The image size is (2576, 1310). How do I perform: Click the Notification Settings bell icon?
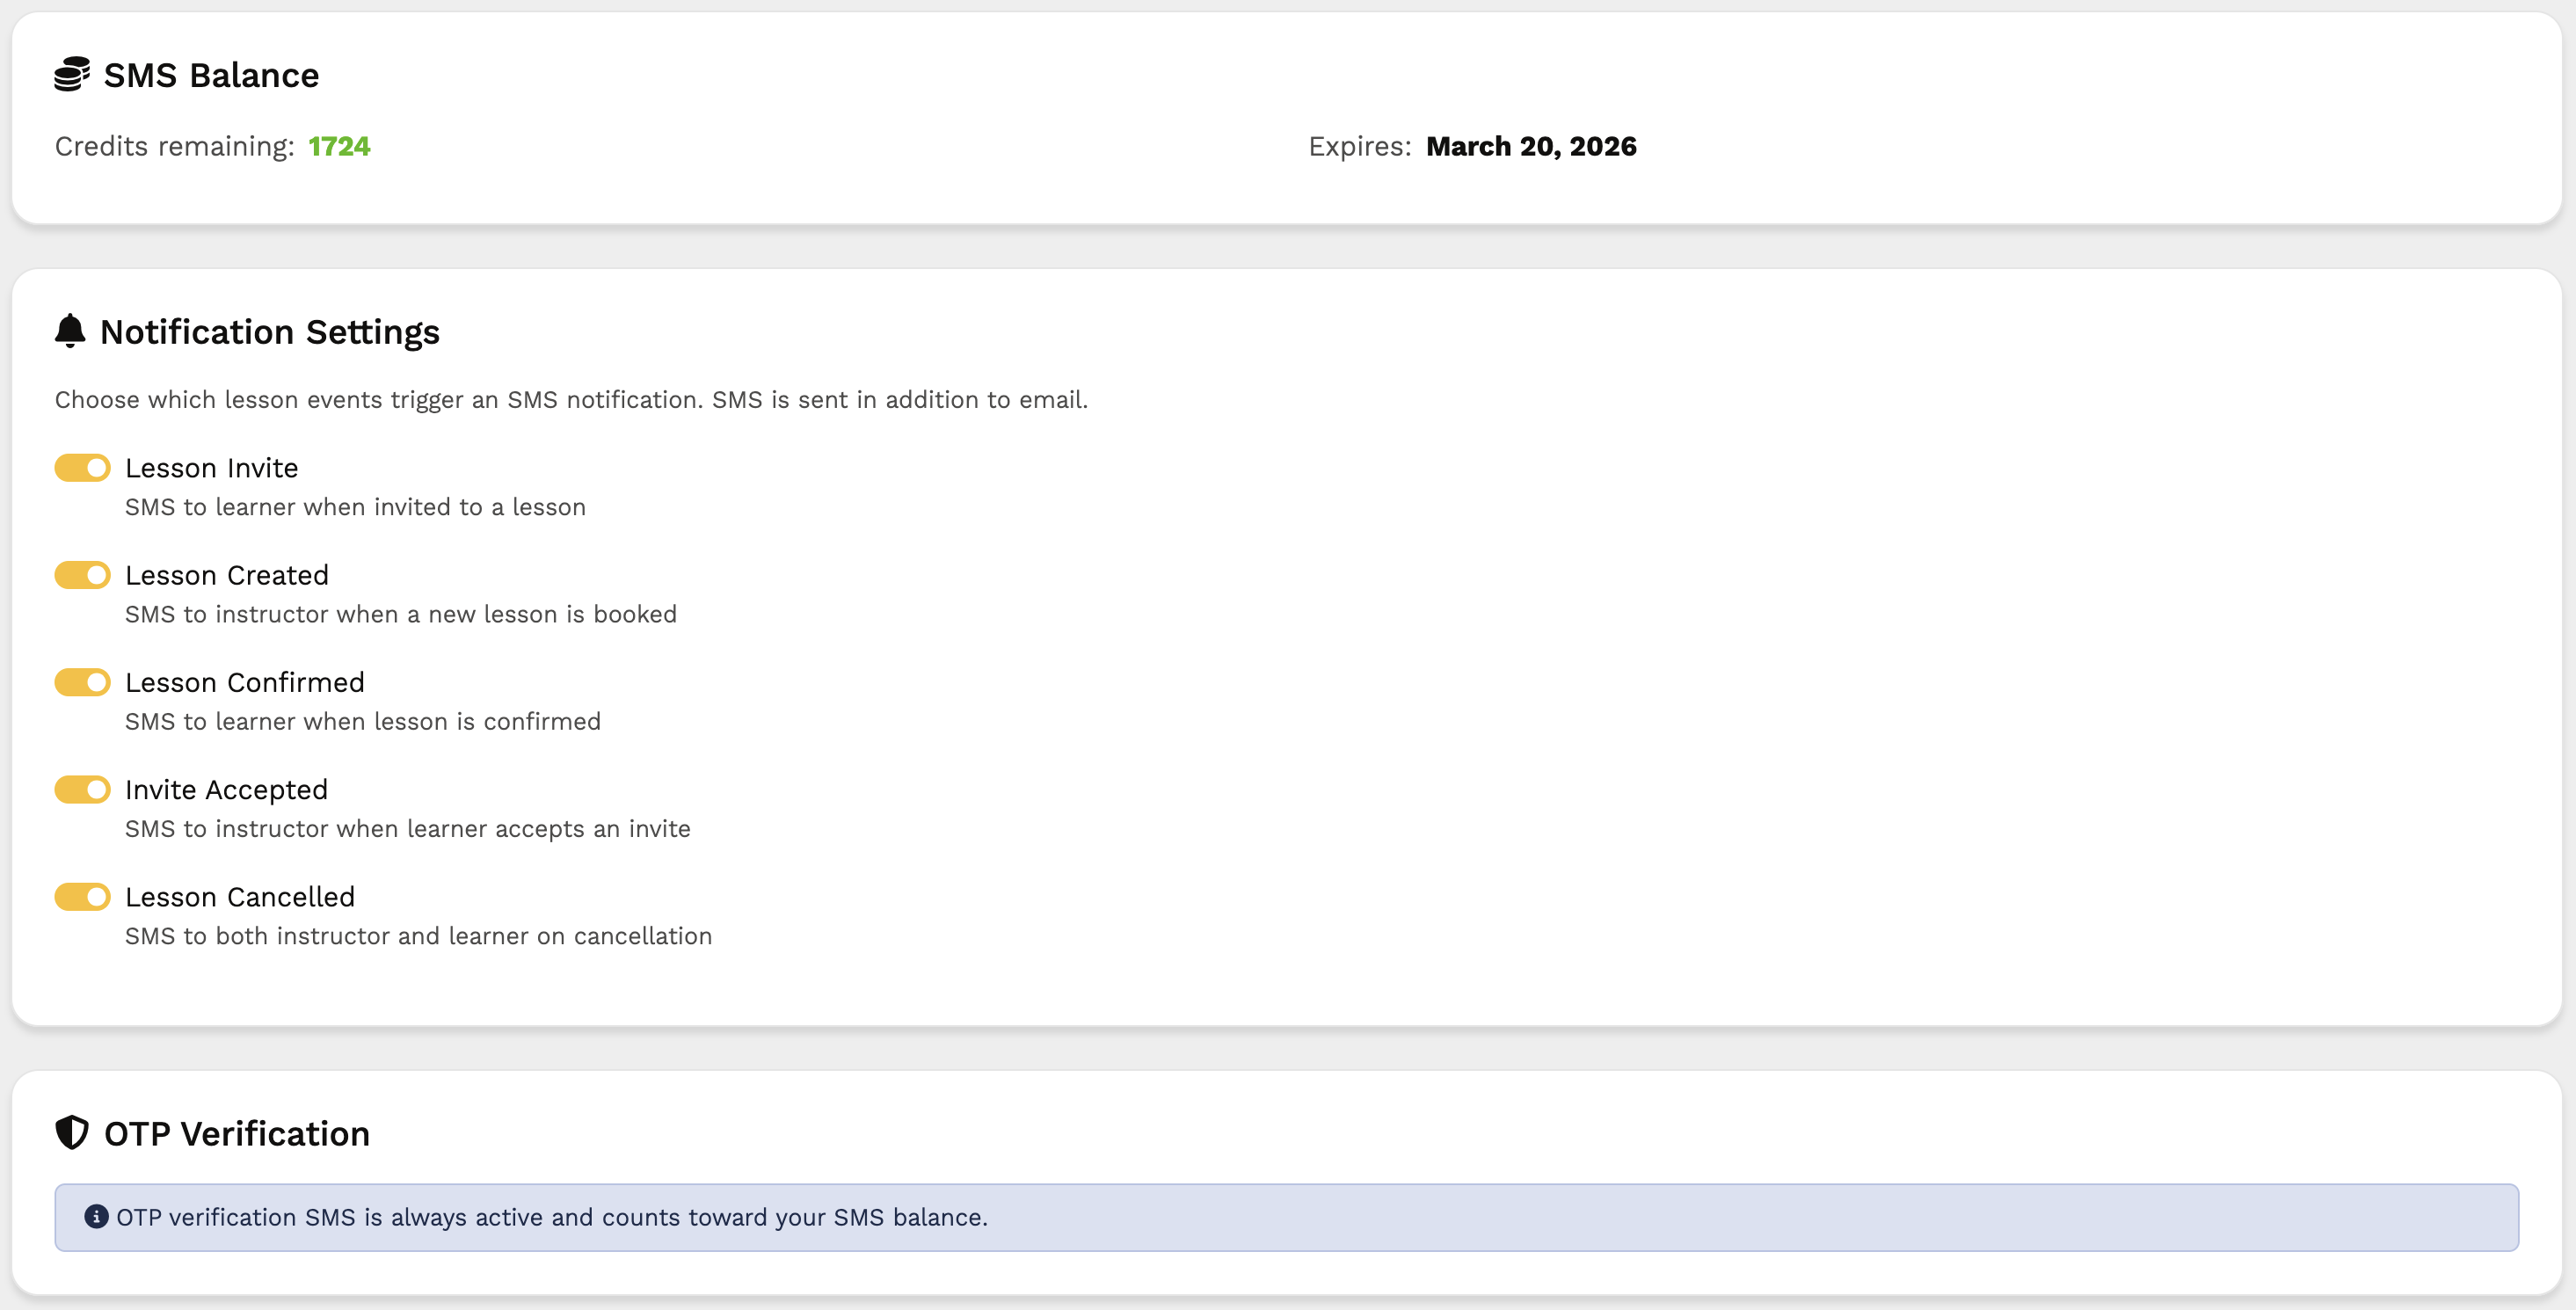70,331
